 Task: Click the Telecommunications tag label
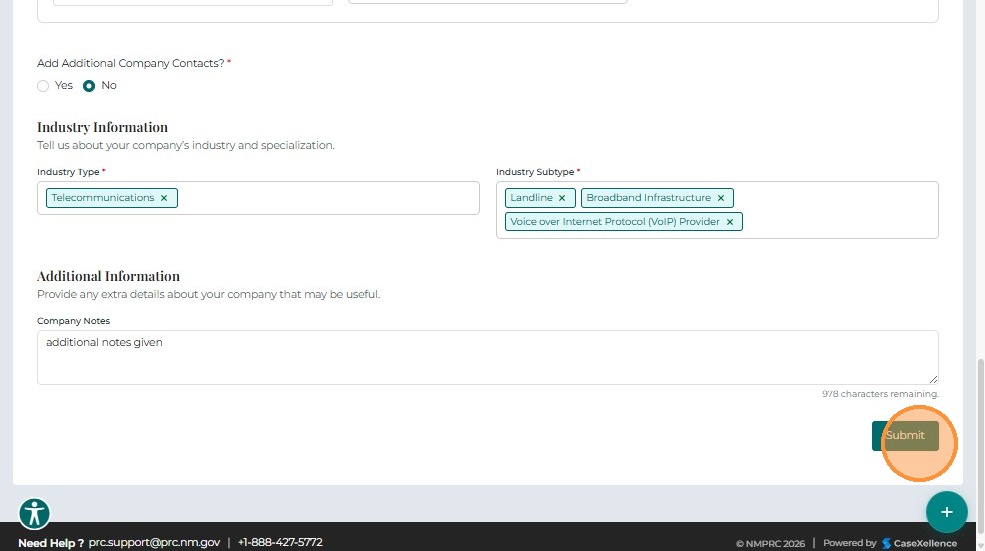tap(102, 198)
